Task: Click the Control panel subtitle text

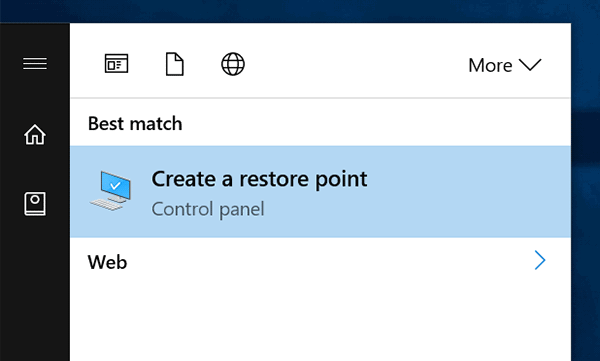Action: (x=208, y=209)
